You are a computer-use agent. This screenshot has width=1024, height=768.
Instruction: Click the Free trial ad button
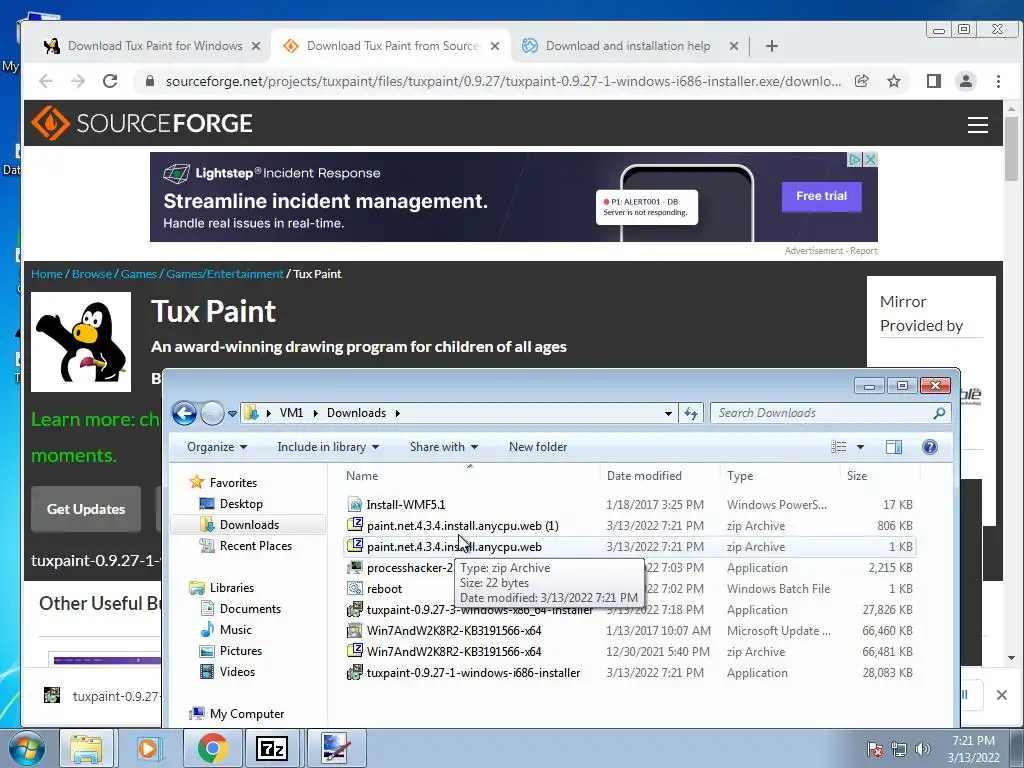[x=822, y=196]
